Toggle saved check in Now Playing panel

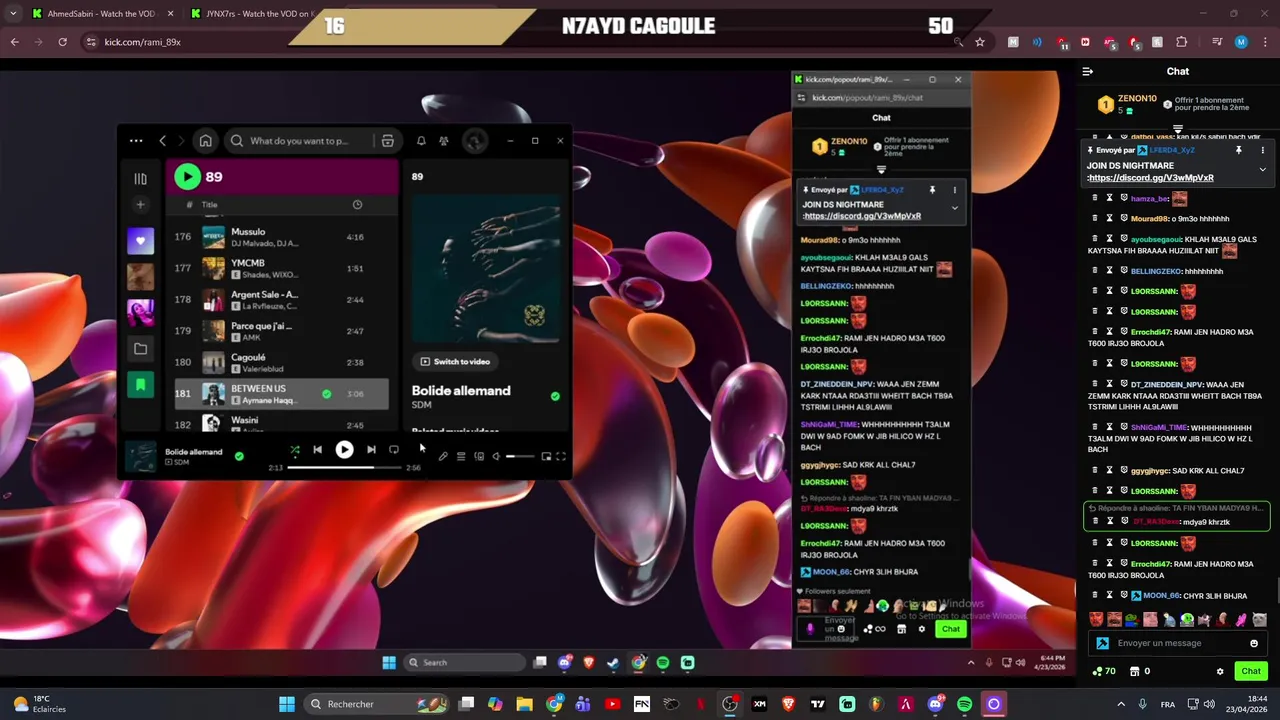[555, 396]
